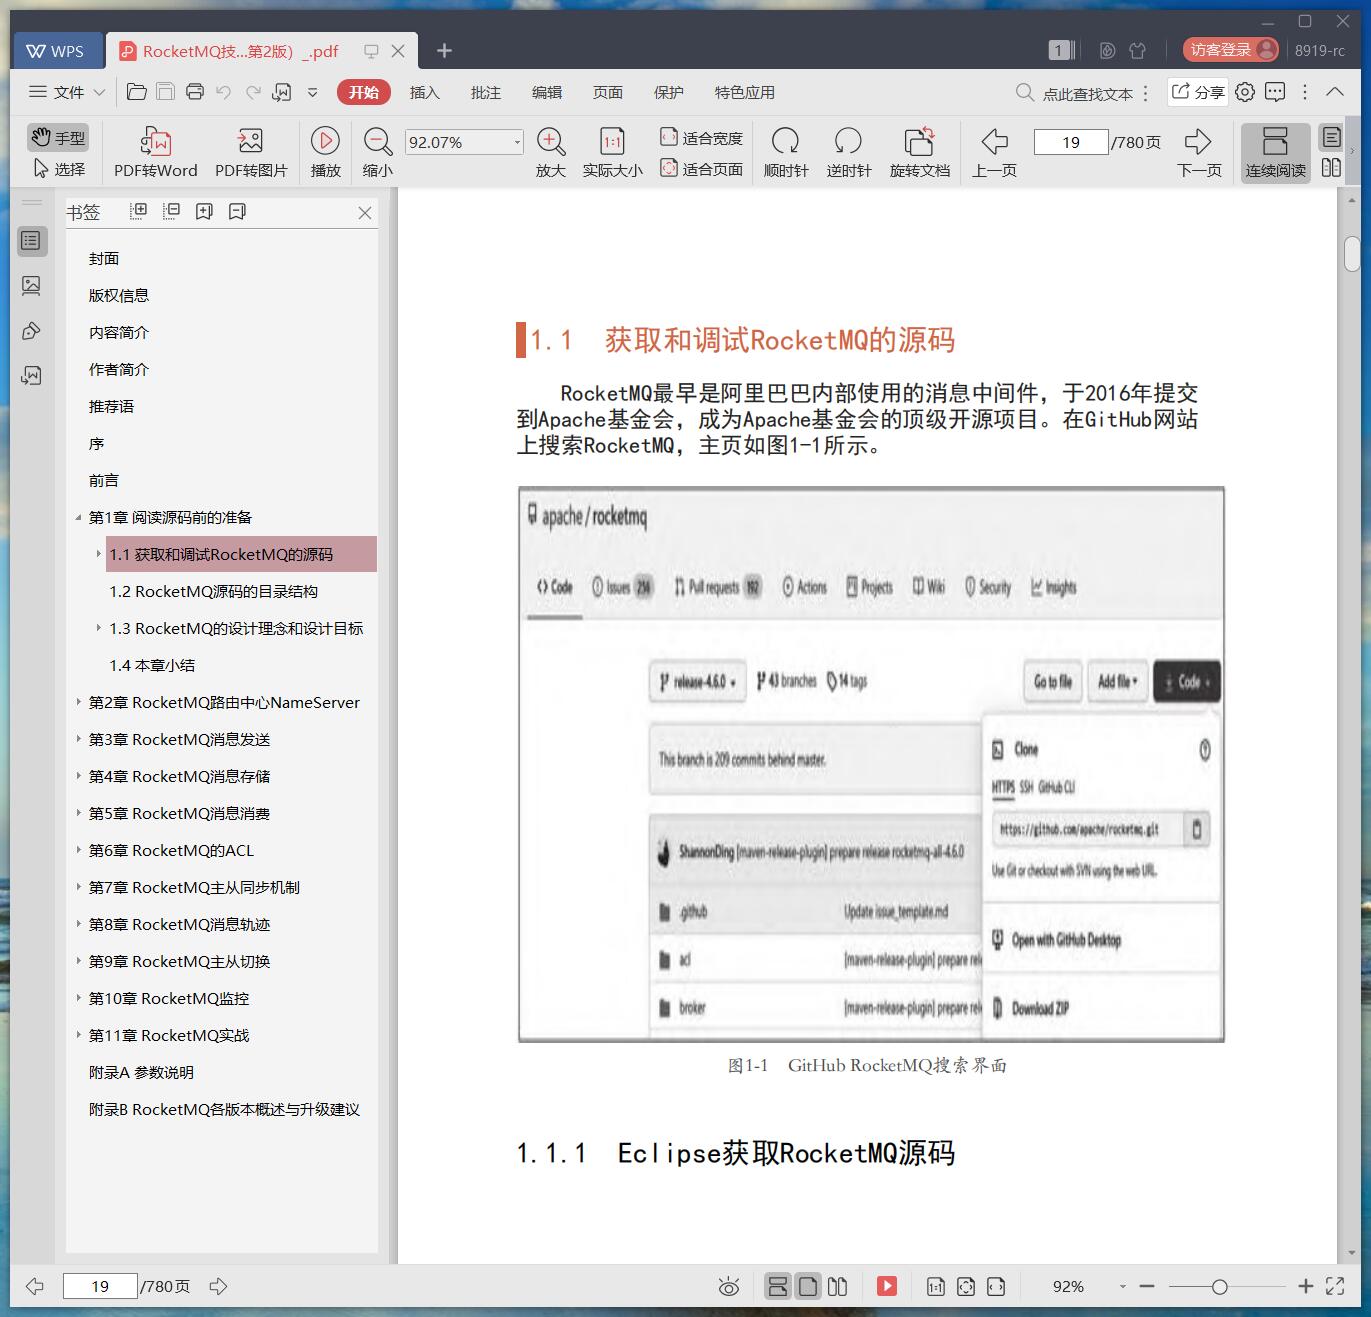Switch to the 开始 ribbon tab

point(363,92)
